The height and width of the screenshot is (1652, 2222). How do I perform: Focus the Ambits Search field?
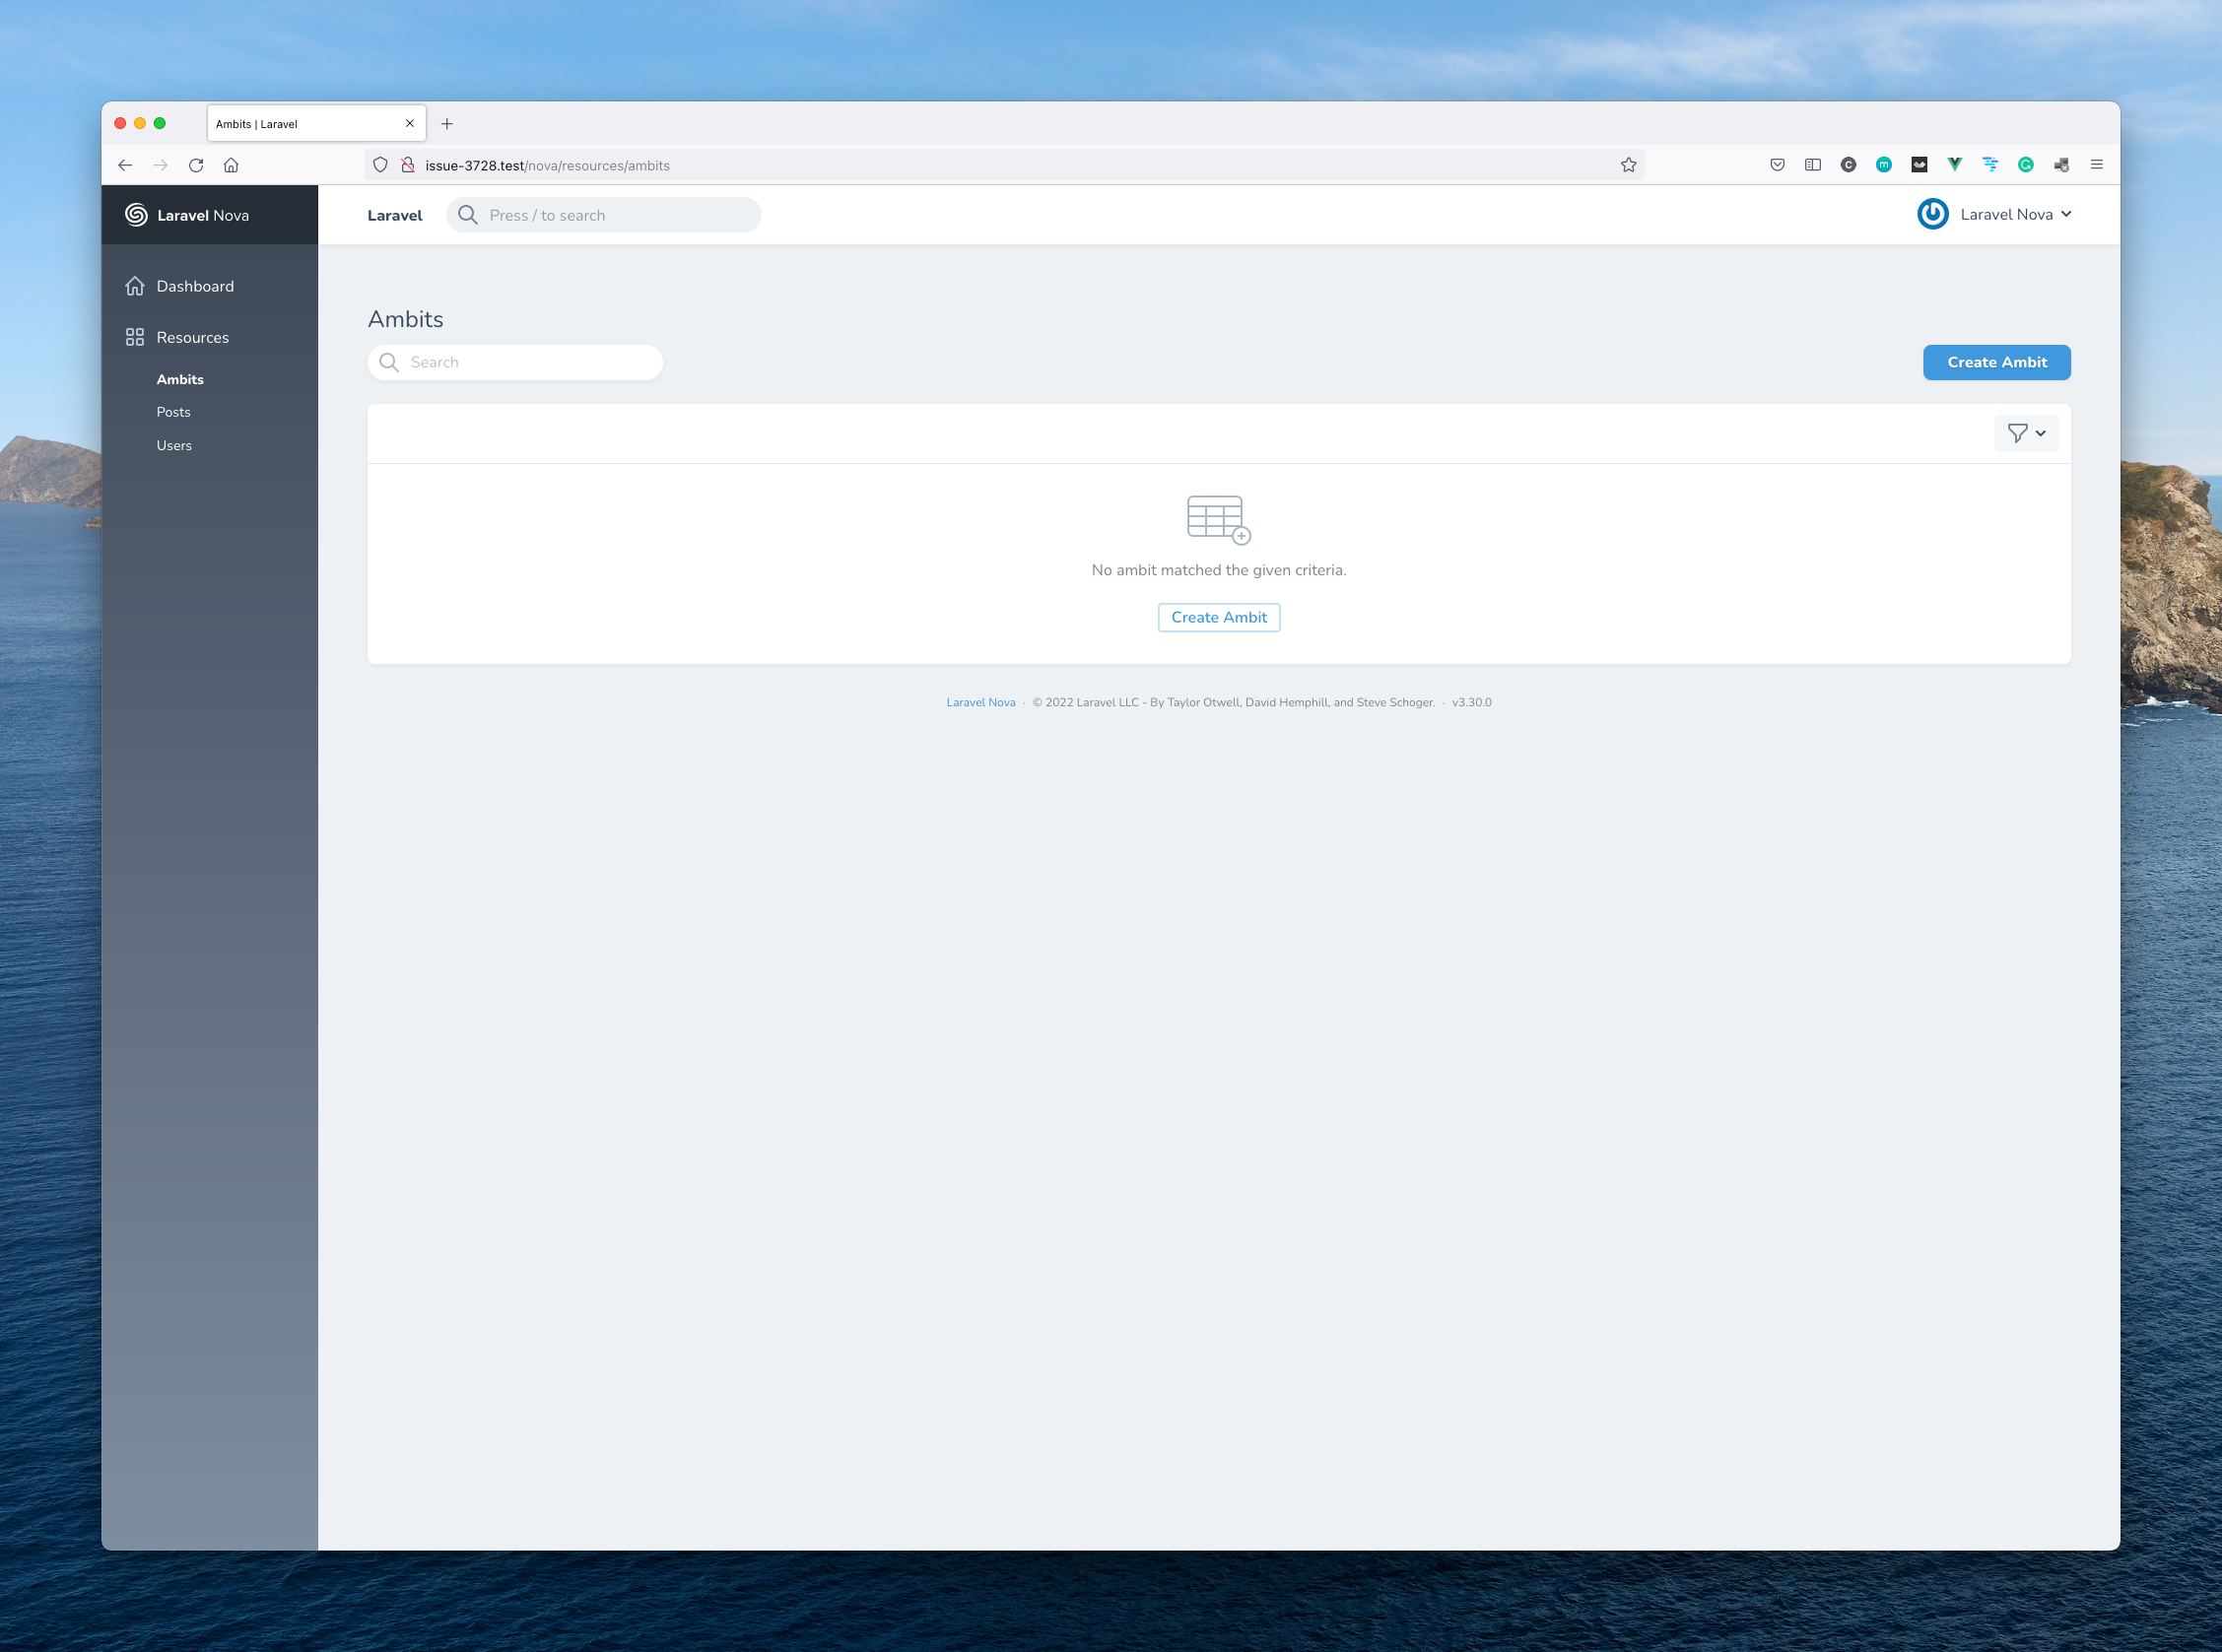pos(515,362)
